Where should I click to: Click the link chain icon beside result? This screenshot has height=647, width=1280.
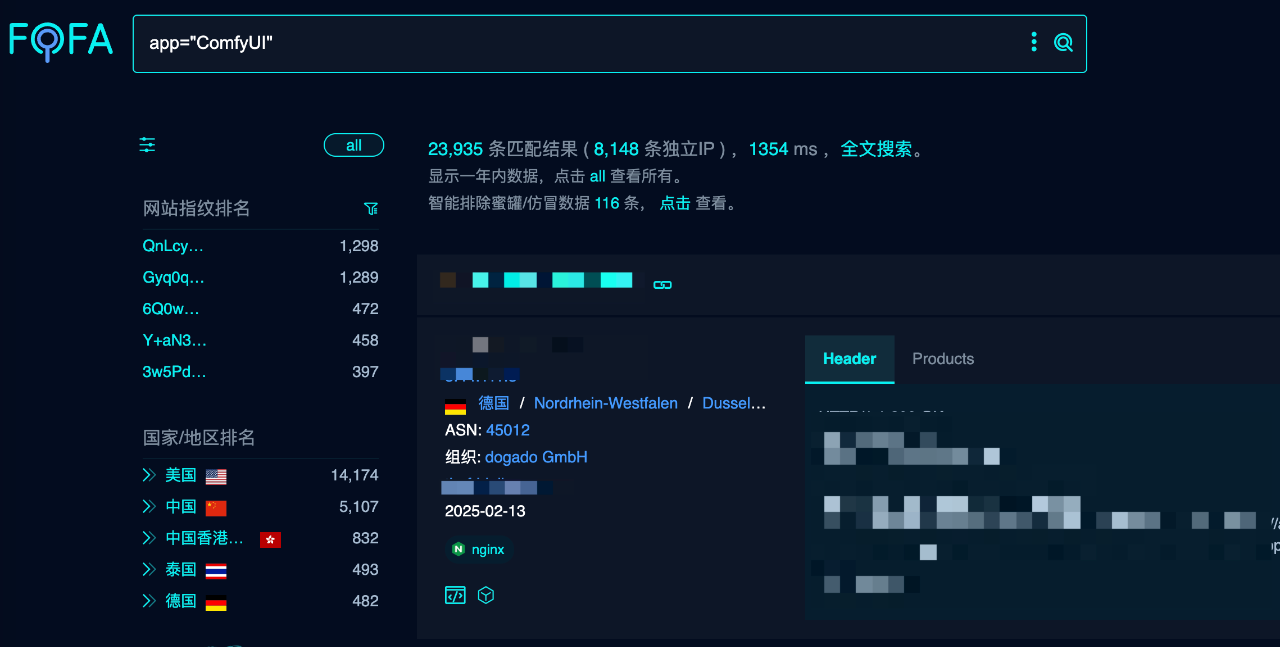coord(662,284)
